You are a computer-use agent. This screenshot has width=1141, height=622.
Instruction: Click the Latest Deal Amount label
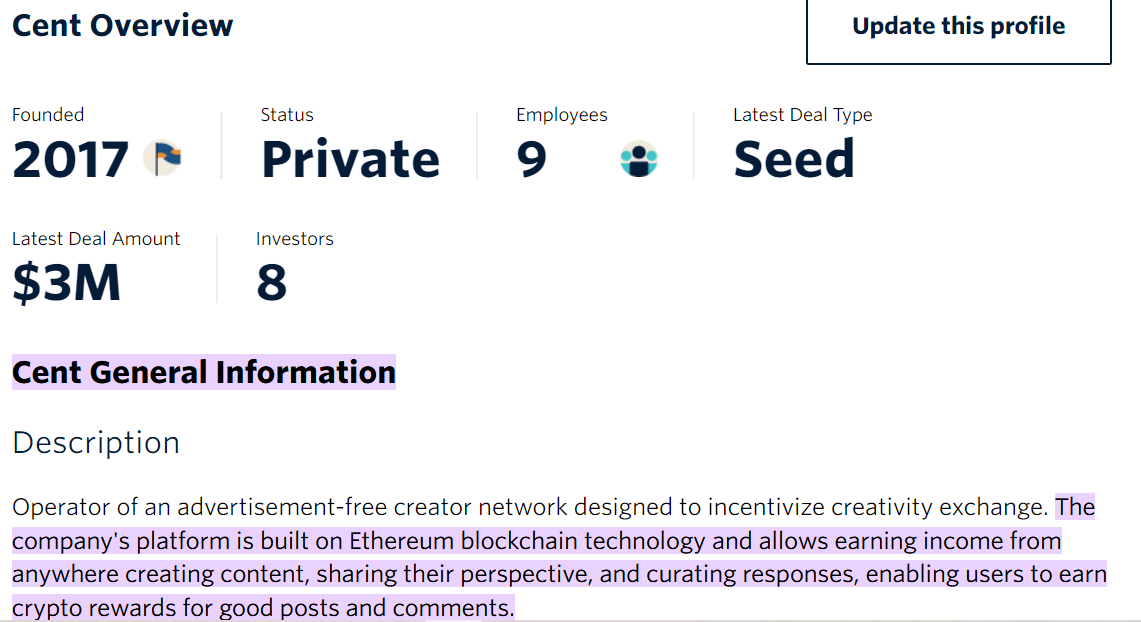pyautogui.click(x=96, y=239)
